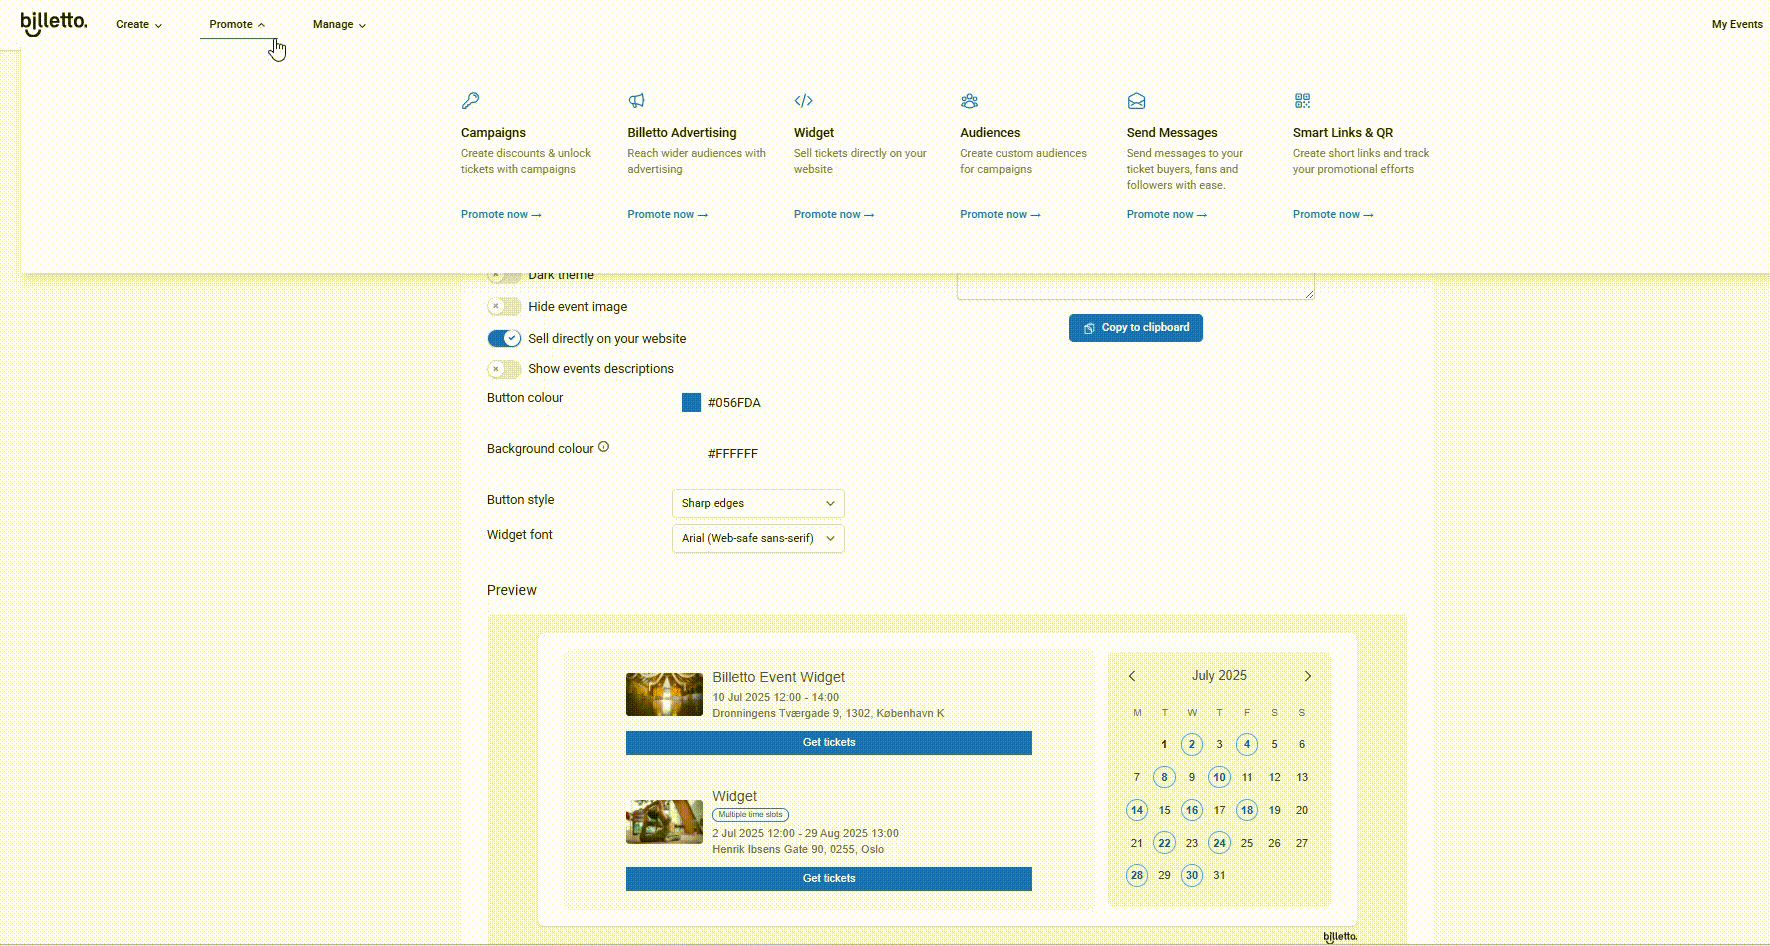Image resolution: width=1770 pixels, height=946 pixels.
Task: Click the Audiences people icon
Action: (969, 101)
